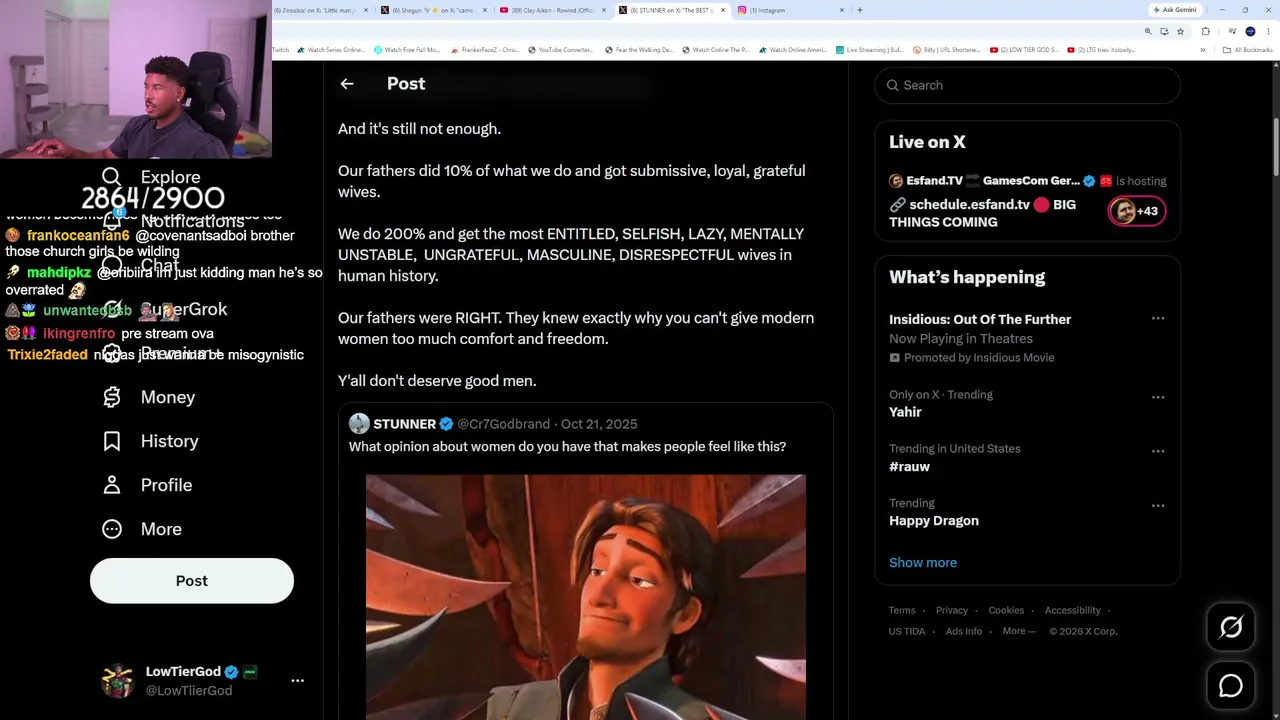This screenshot has width=1280, height=720.
Task: Open the LOW TIER GOD YouTube bookmark
Action: [x=1024, y=50]
